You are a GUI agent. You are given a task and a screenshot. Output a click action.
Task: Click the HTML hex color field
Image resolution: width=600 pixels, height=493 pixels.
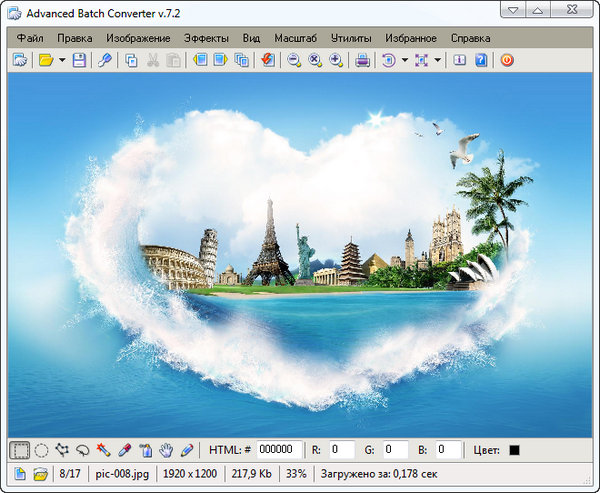[x=280, y=450]
